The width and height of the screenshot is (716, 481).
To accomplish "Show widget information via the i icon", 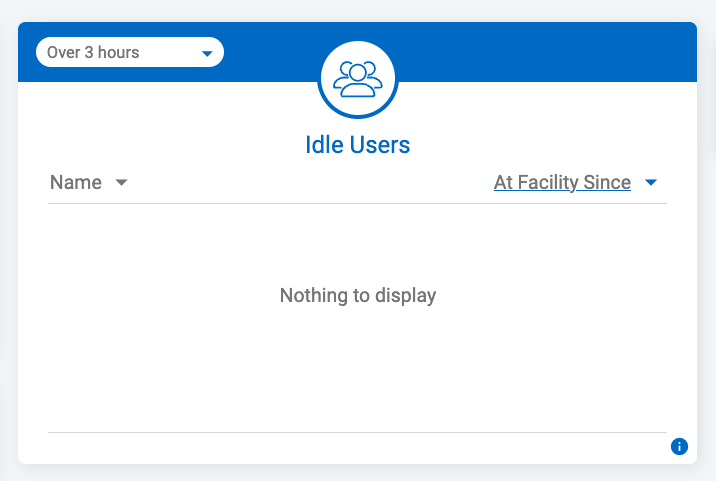I will coord(679,446).
